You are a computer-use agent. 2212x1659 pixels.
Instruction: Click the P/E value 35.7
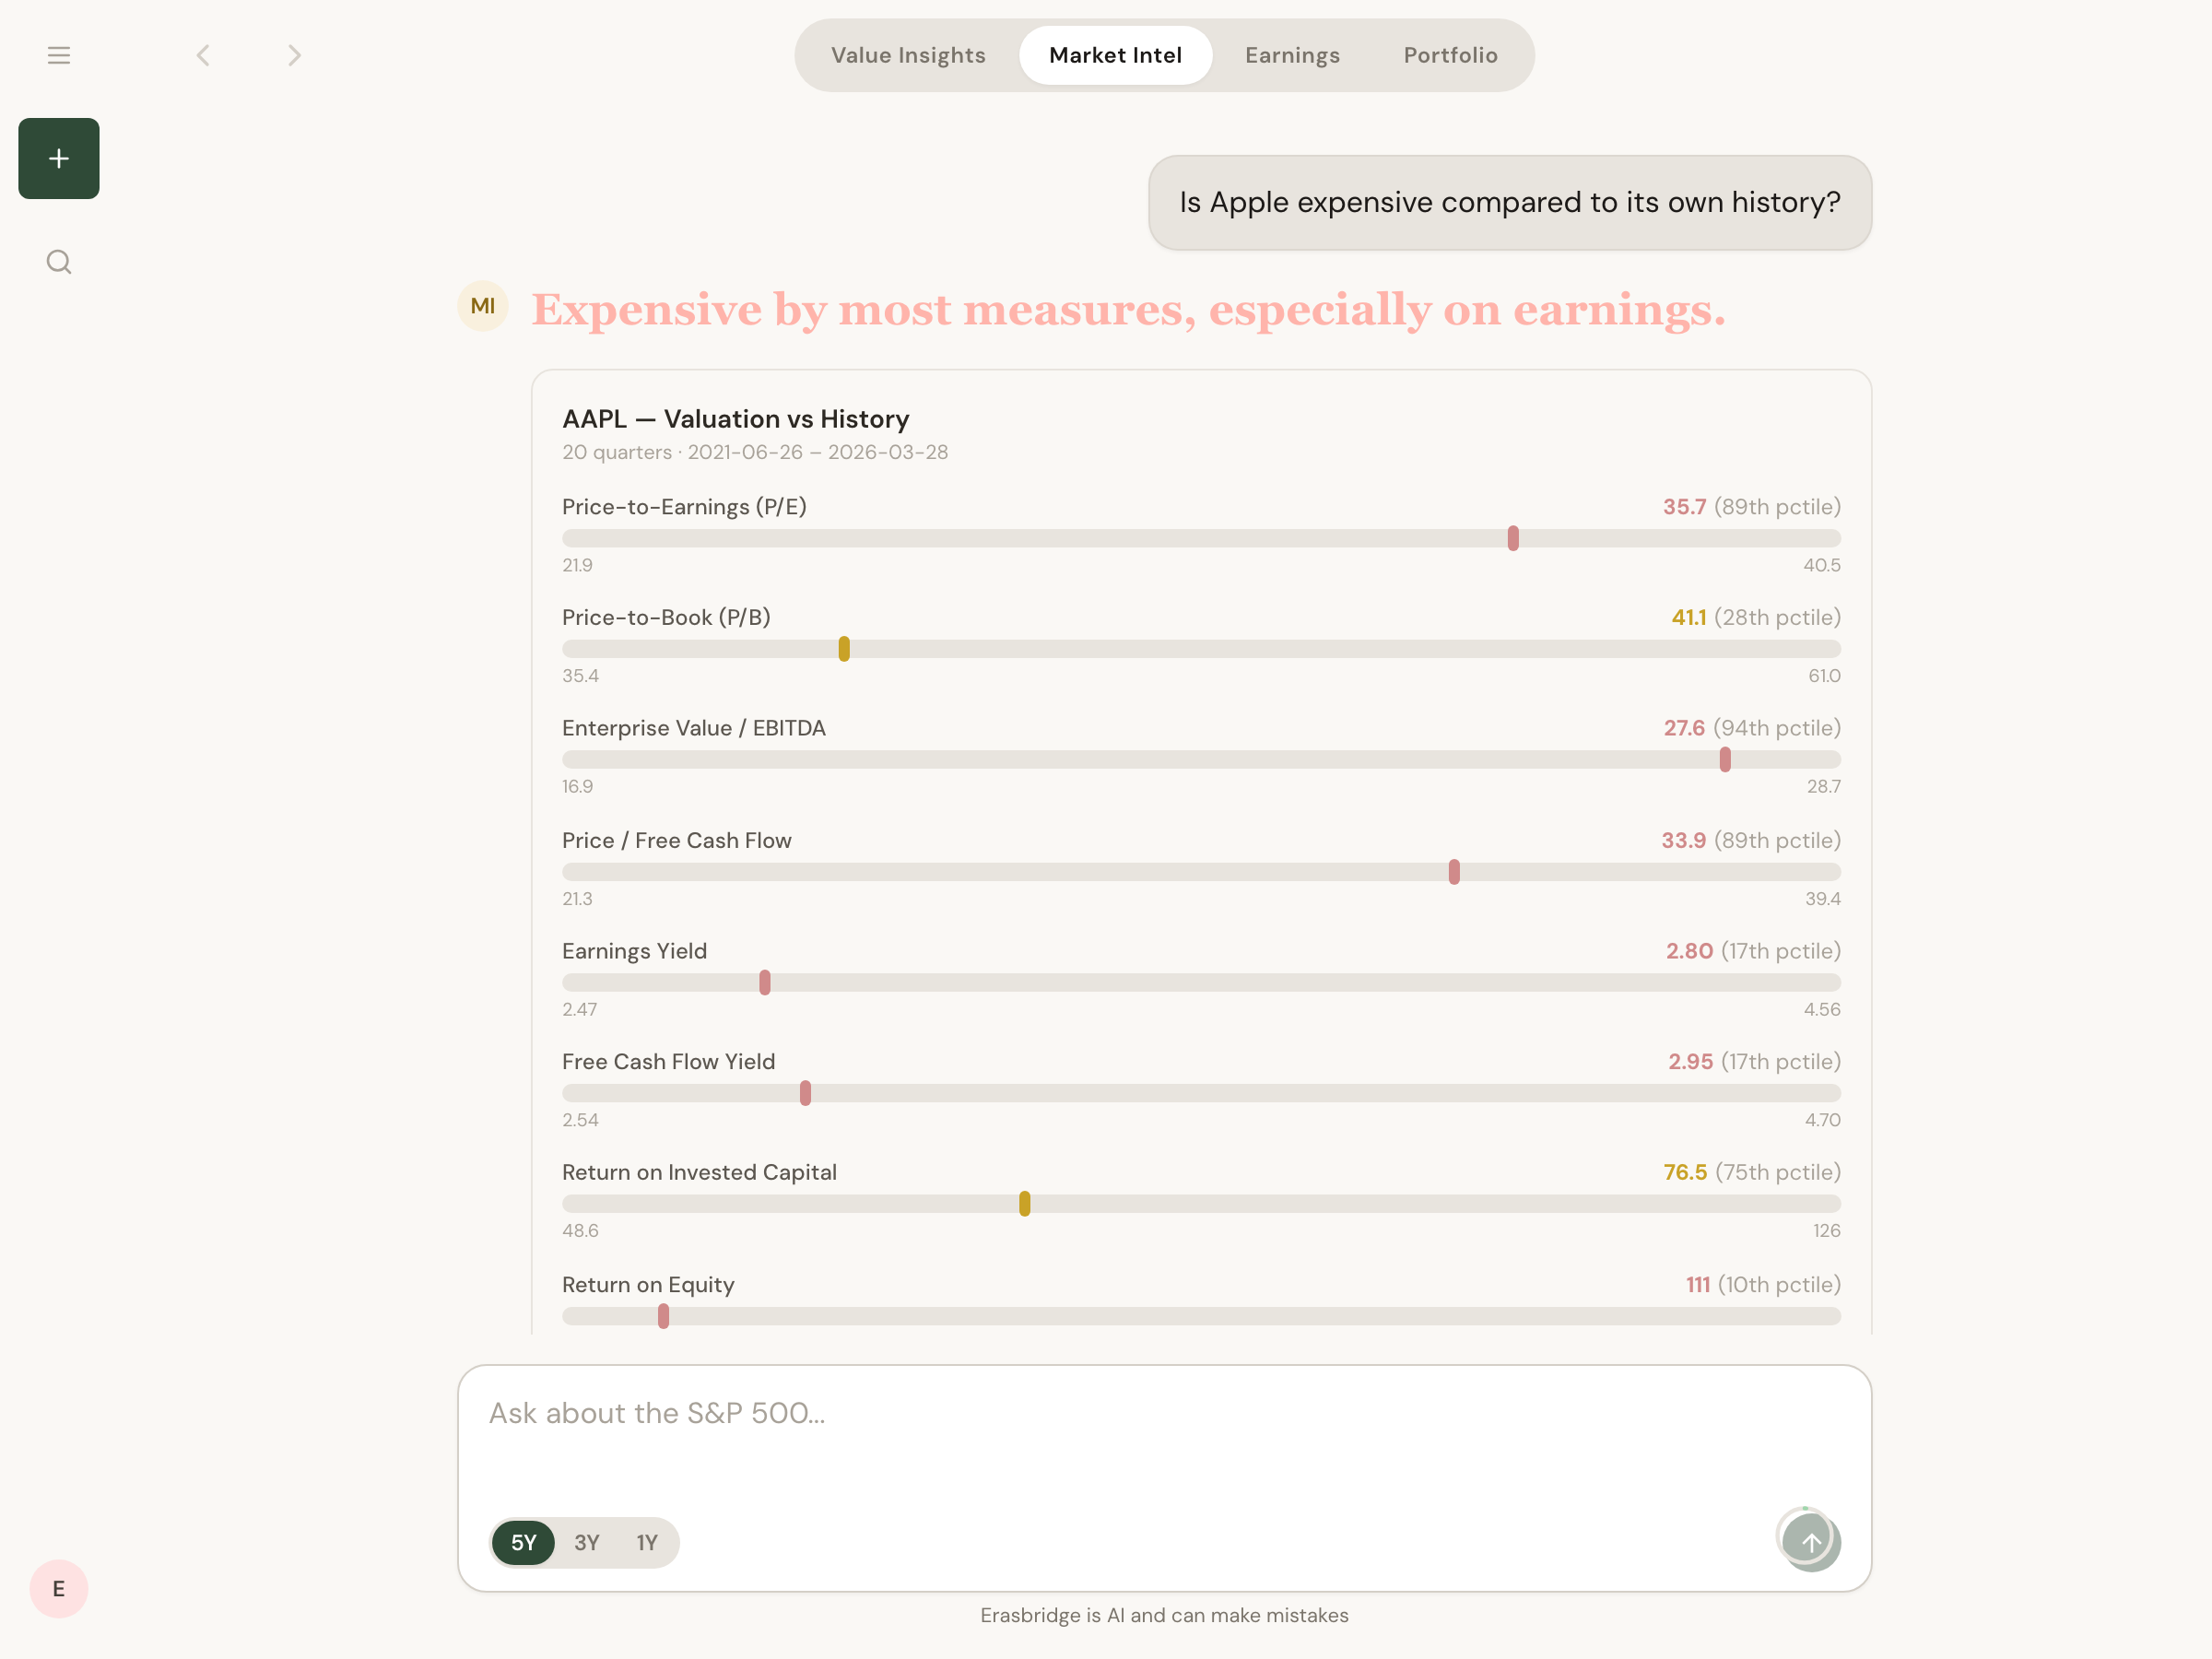(1684, 507)
